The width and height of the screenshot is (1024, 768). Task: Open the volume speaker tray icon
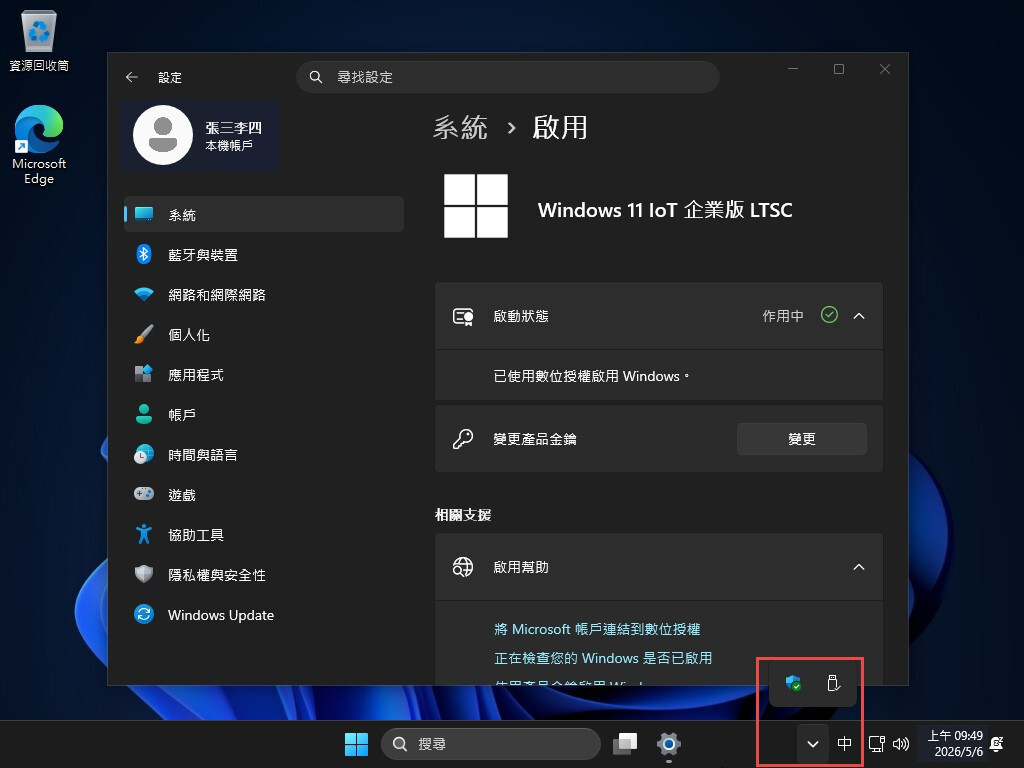pos(901,743)
